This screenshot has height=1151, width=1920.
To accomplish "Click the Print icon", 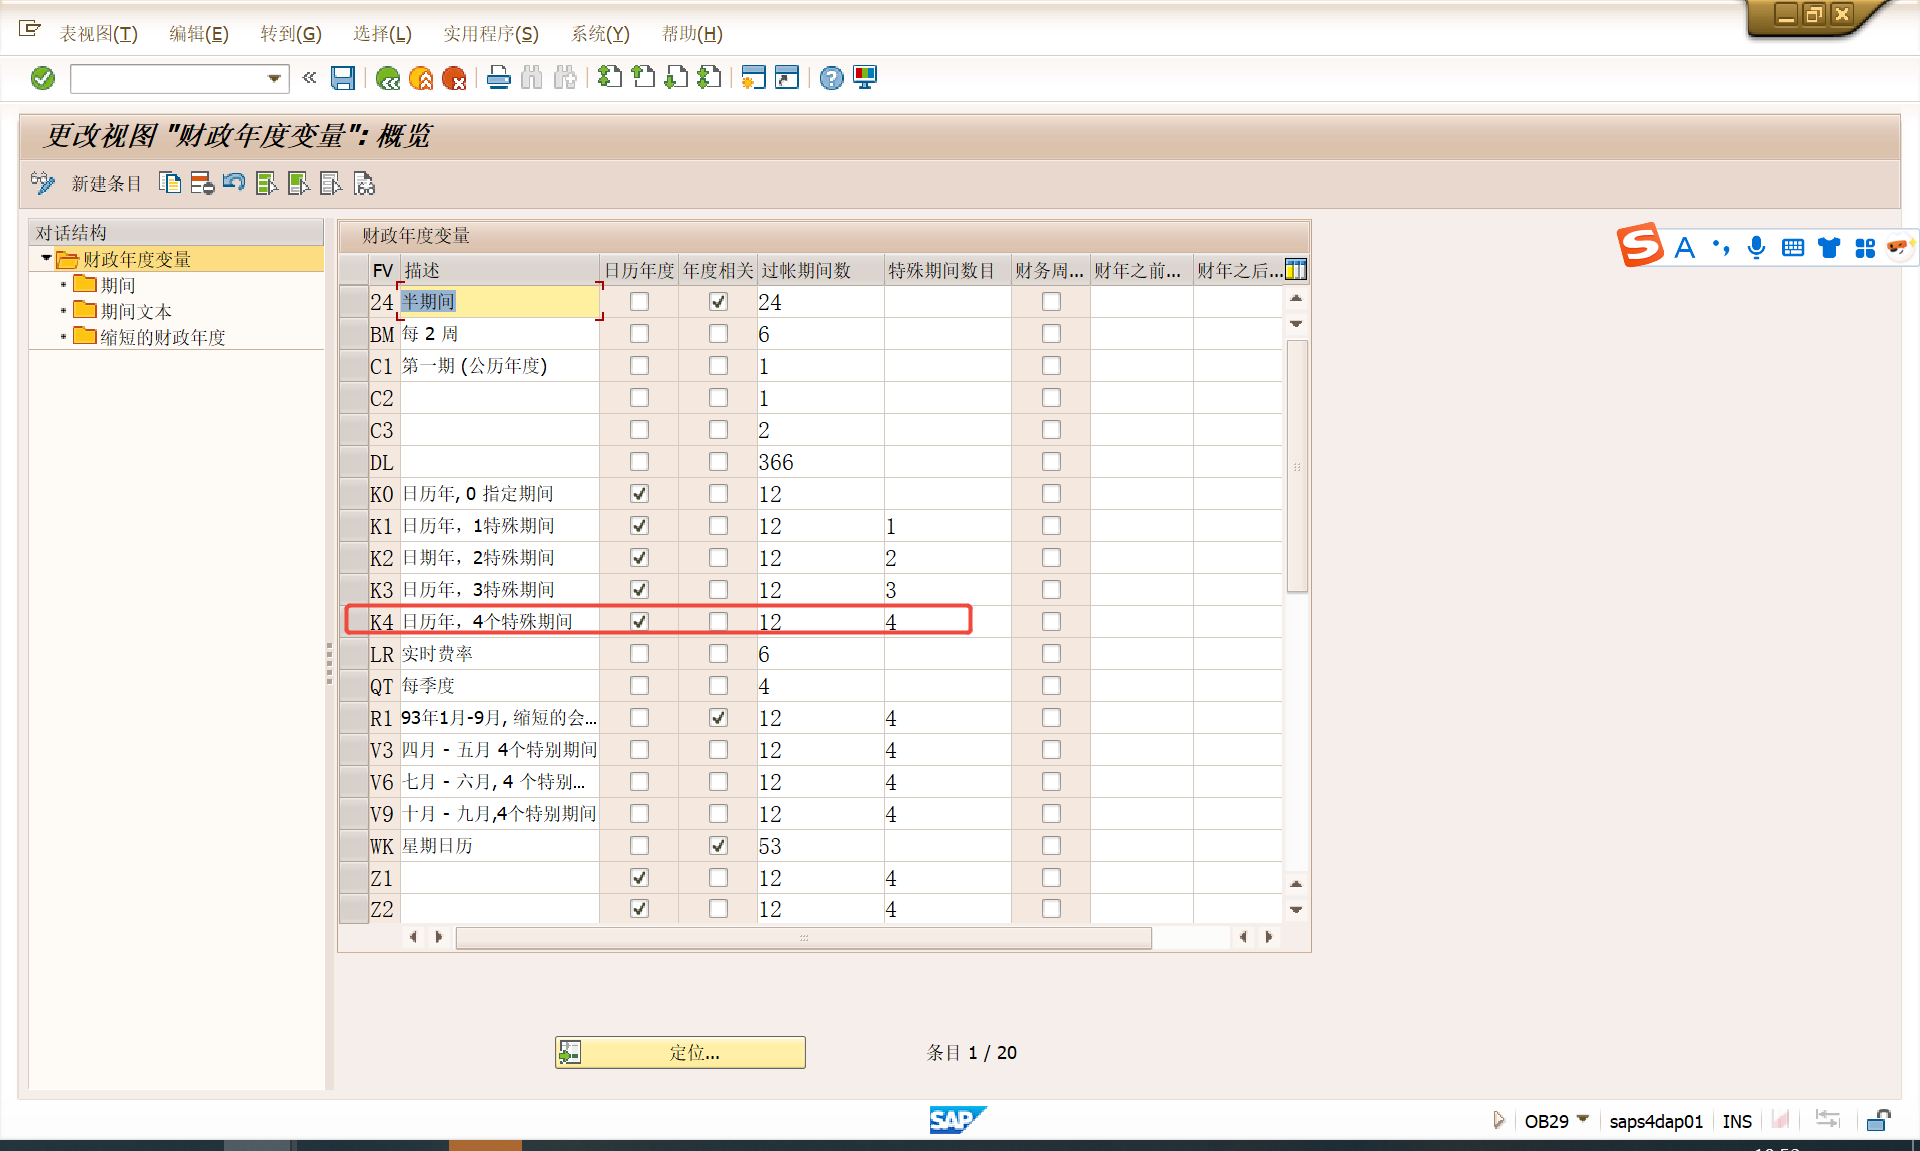I will pyautogui.click(x=498, y=78).
